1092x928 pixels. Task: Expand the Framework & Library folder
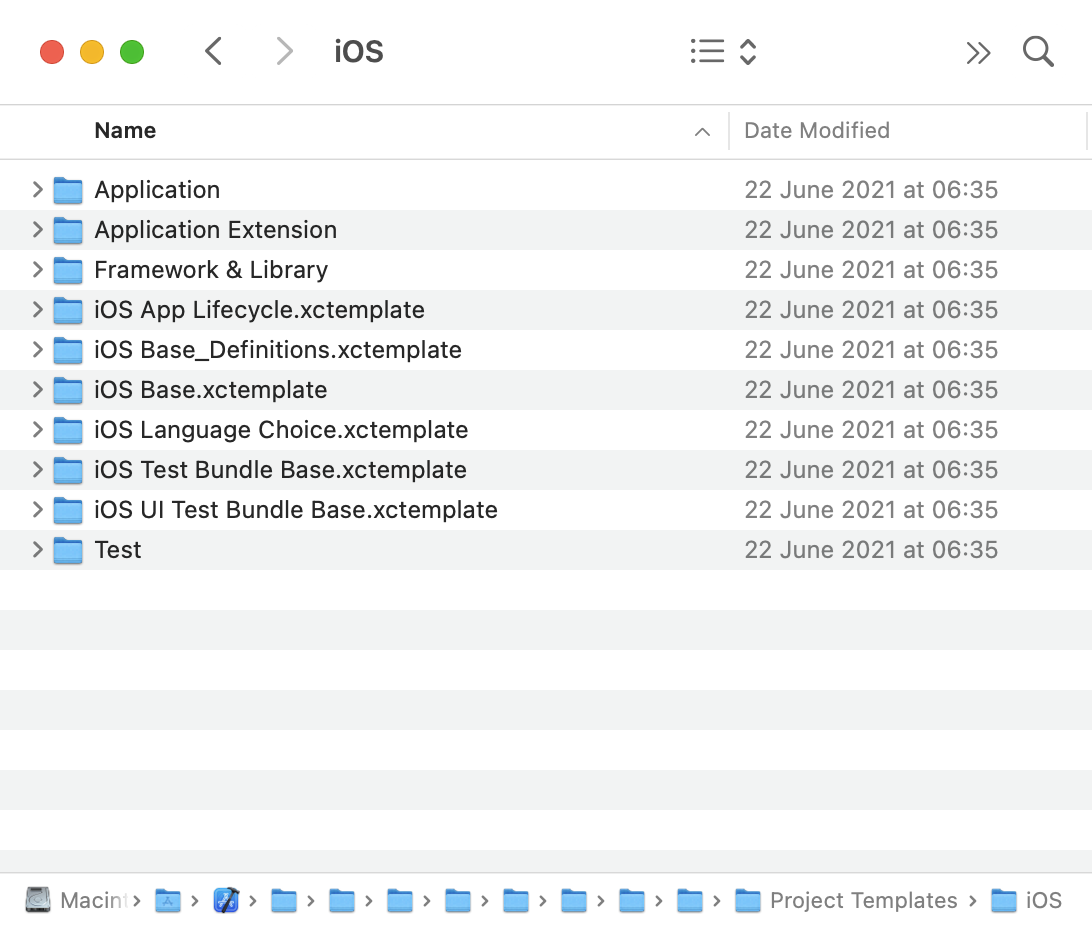pos(38,269)
